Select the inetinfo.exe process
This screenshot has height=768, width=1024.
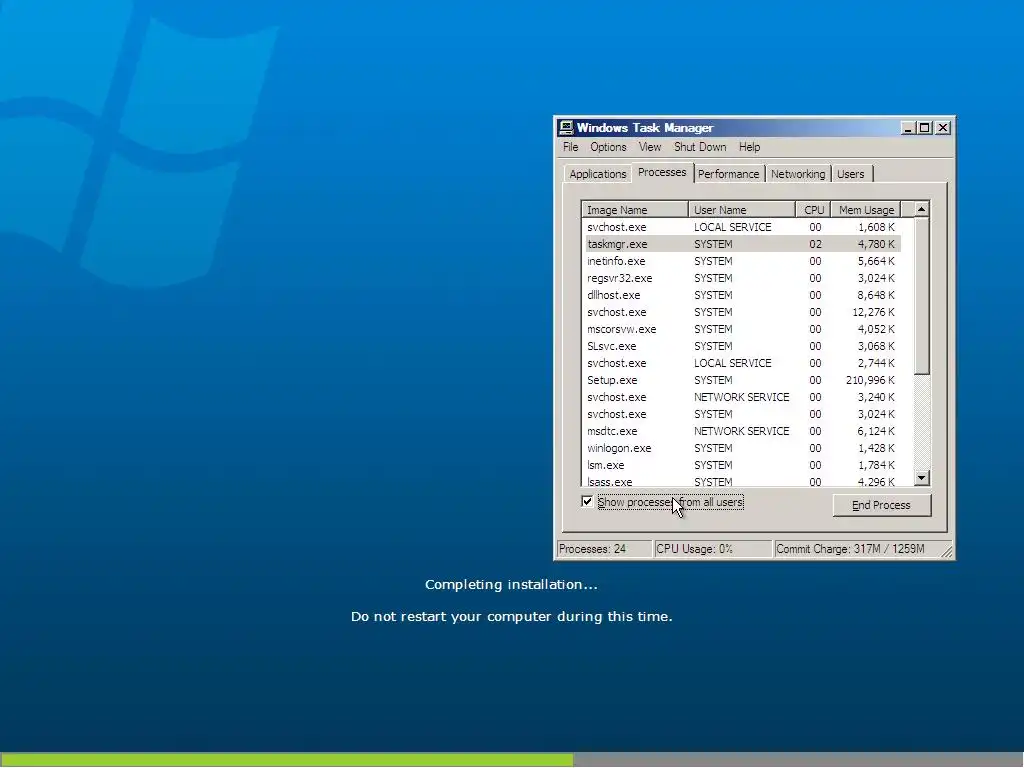pos(741,261)
